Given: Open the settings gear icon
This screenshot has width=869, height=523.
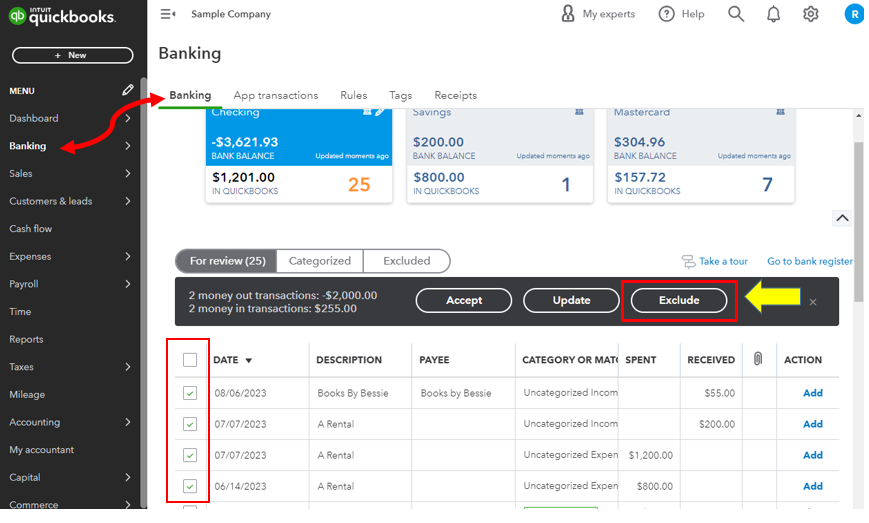Looking at the screenshot, I should pyautogui.click(x=811, y=14).
